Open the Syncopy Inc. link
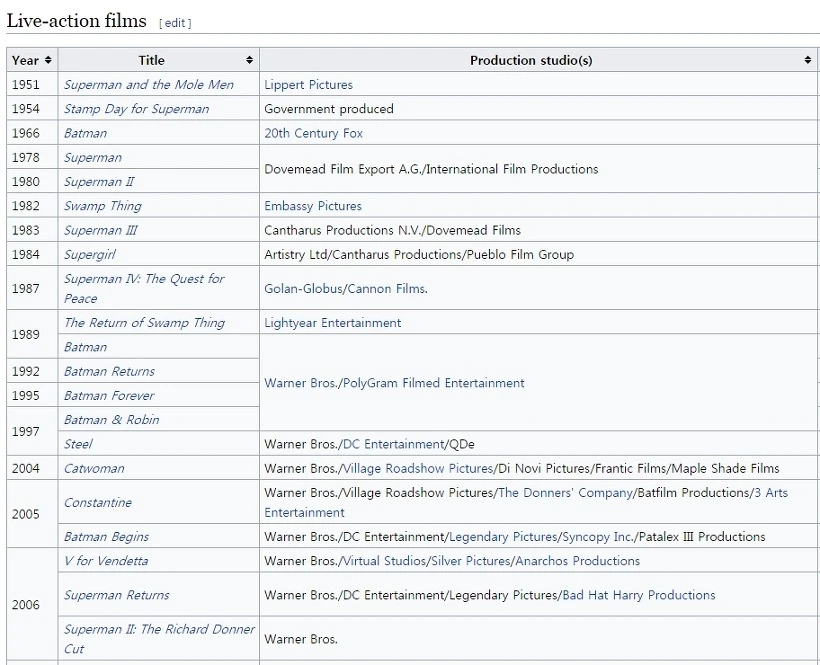Screen dimensions: 820x665 click(x=597, y=537)
